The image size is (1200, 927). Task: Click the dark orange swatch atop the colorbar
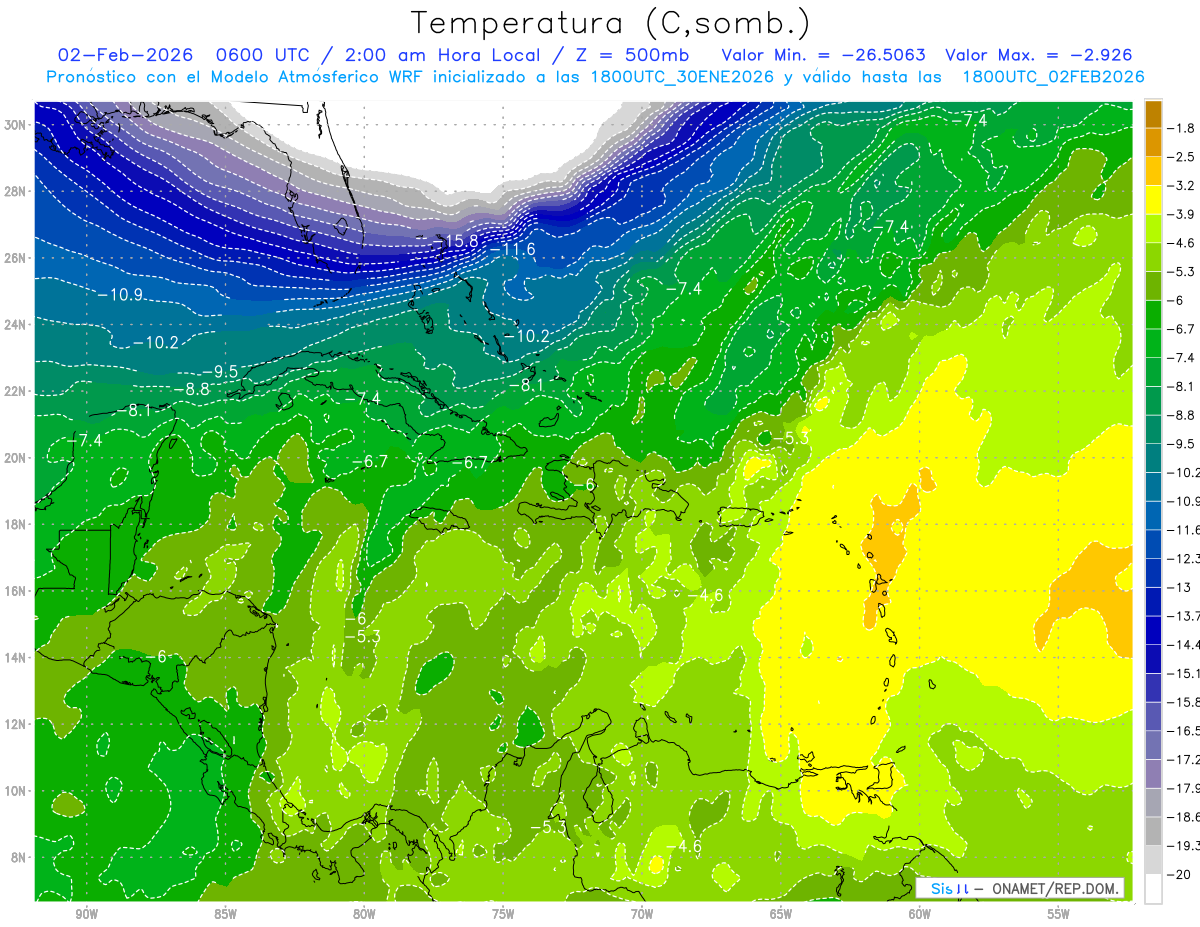[x=1153, y=114]
